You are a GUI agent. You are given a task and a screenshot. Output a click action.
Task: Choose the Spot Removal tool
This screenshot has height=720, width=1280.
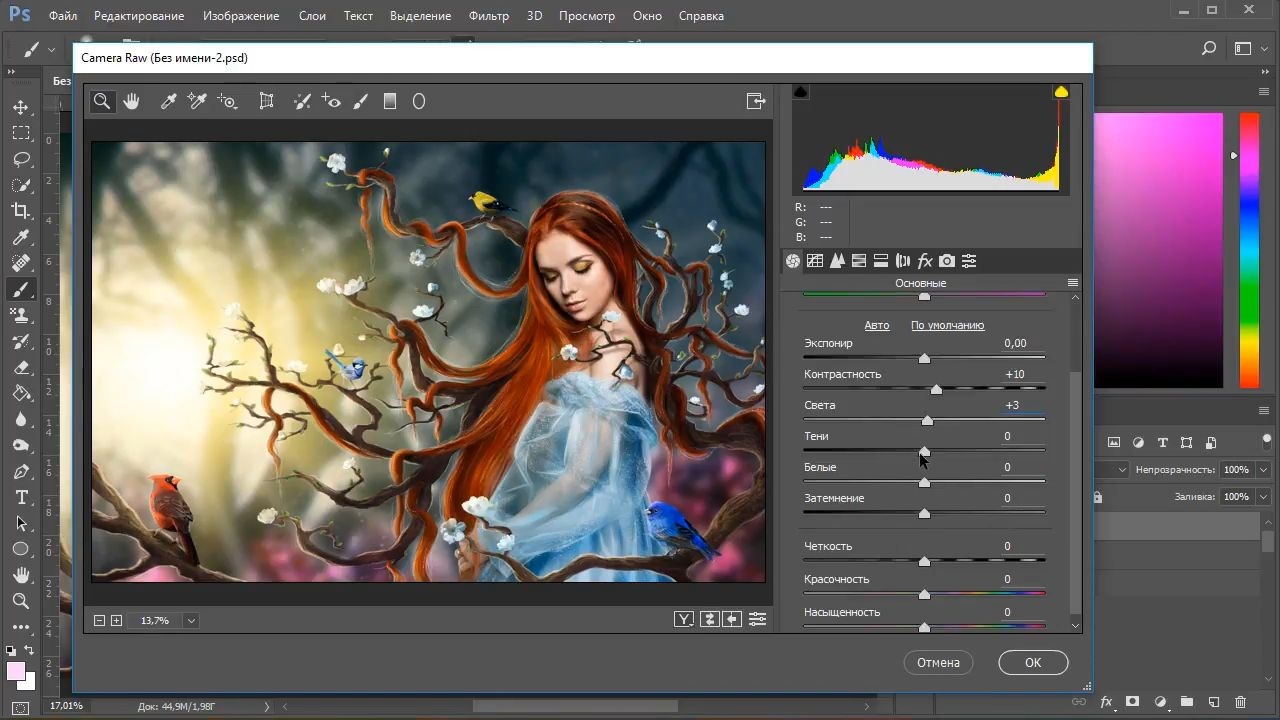[x=302, y=101]
